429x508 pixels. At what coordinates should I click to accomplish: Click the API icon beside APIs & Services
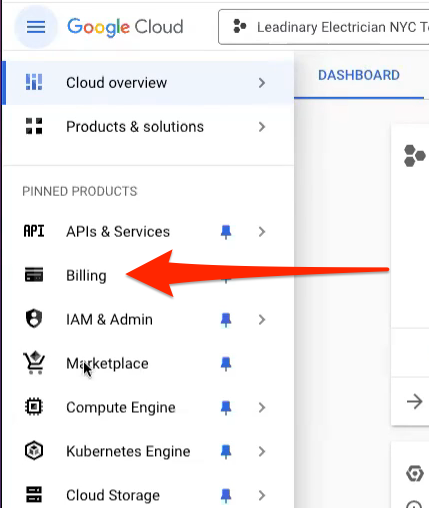34,231
